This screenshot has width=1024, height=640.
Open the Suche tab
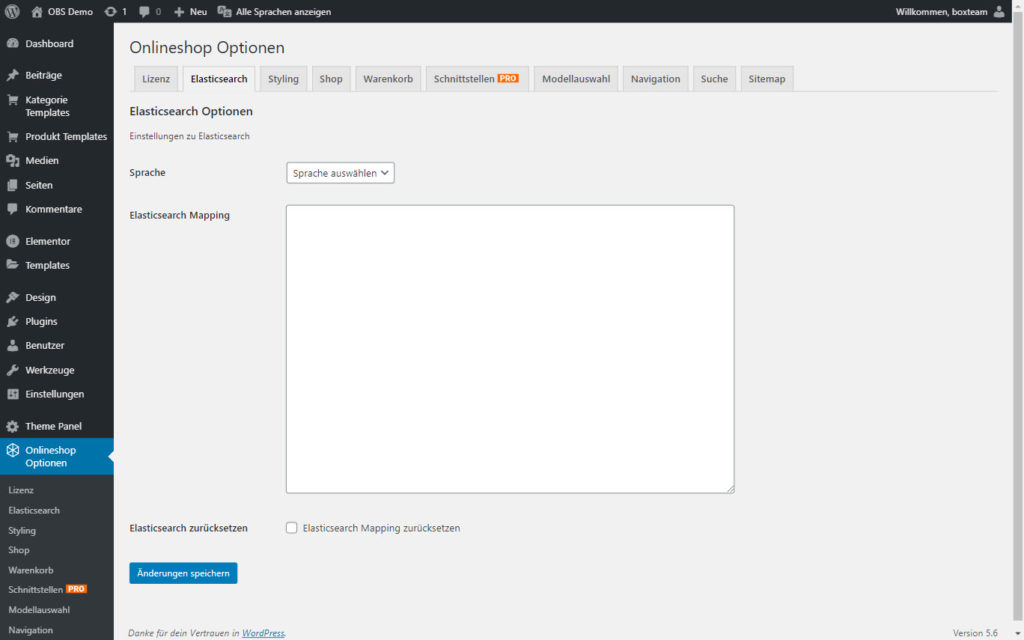tap(714, 78)
